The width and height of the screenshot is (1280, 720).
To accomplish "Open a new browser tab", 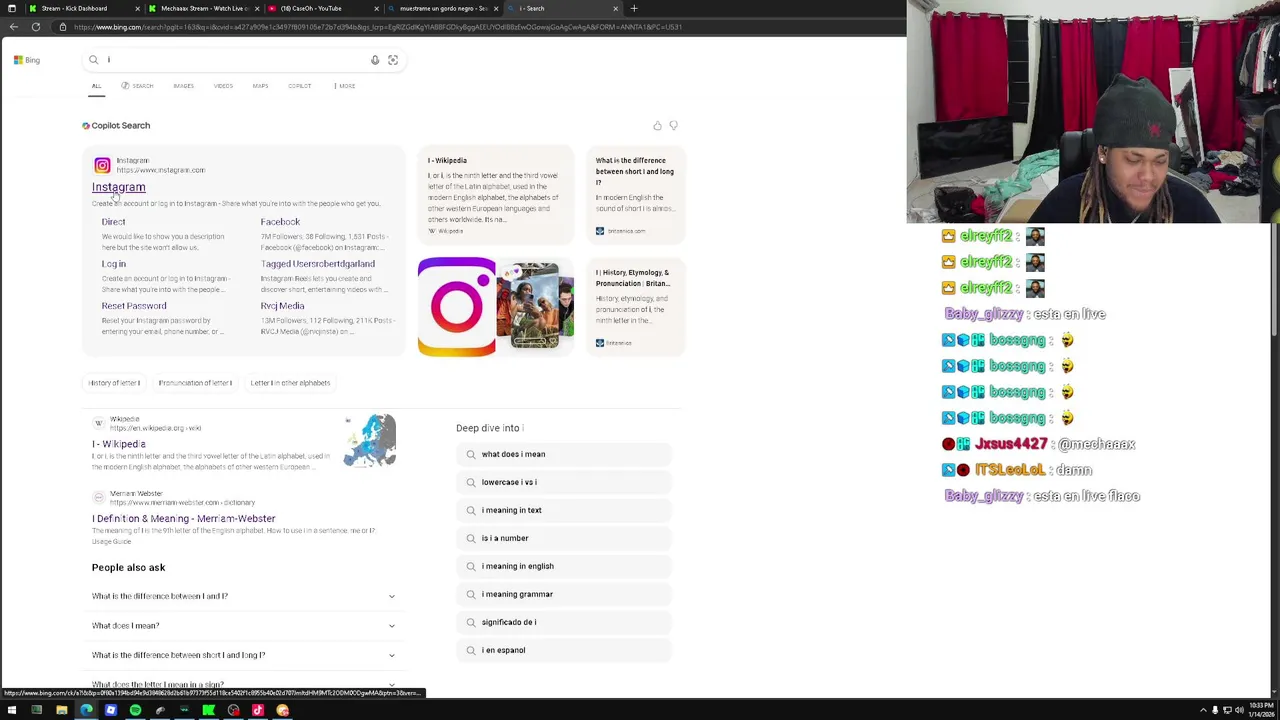I will coord(634,8).
